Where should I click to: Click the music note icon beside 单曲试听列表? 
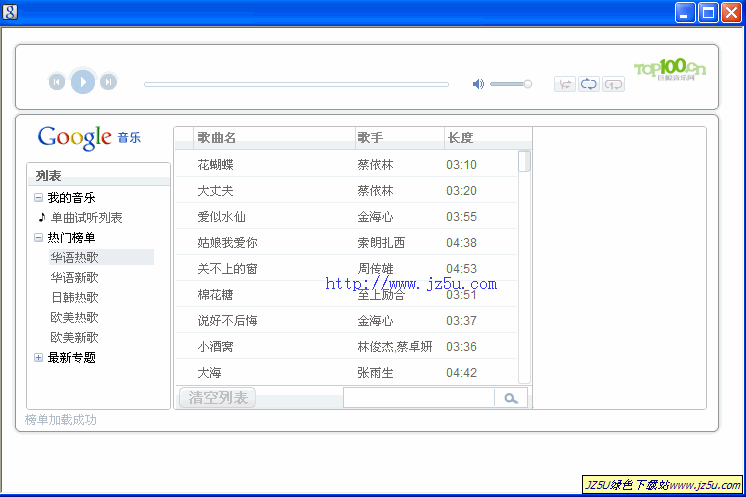(42, 217)
